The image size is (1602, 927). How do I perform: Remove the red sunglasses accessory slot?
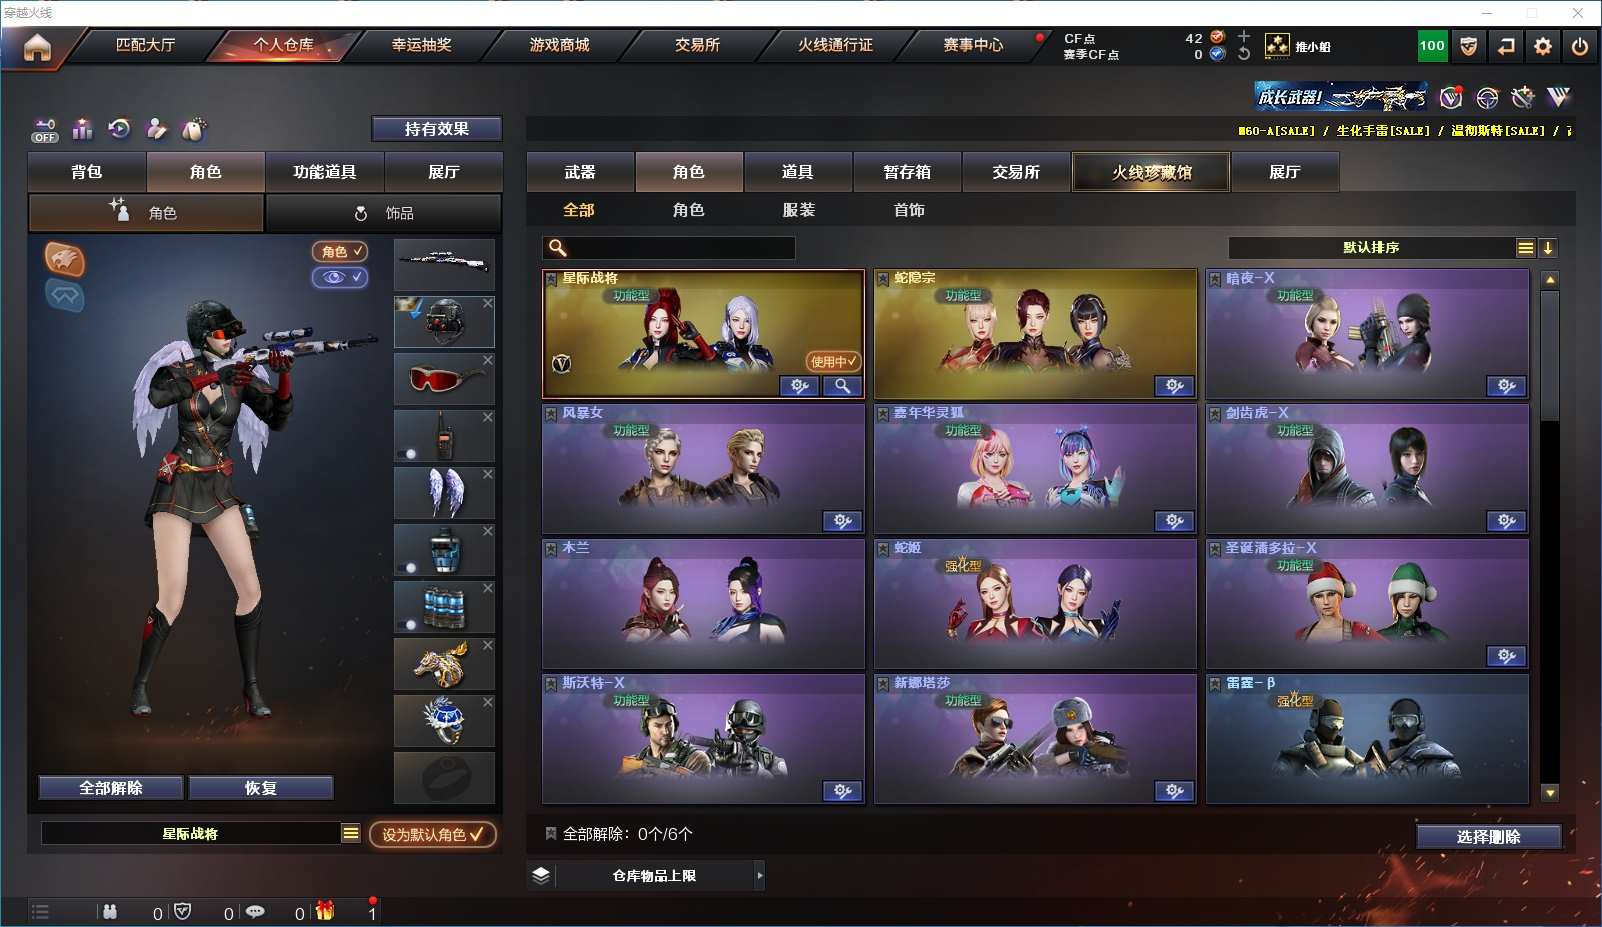pos(488,360)
